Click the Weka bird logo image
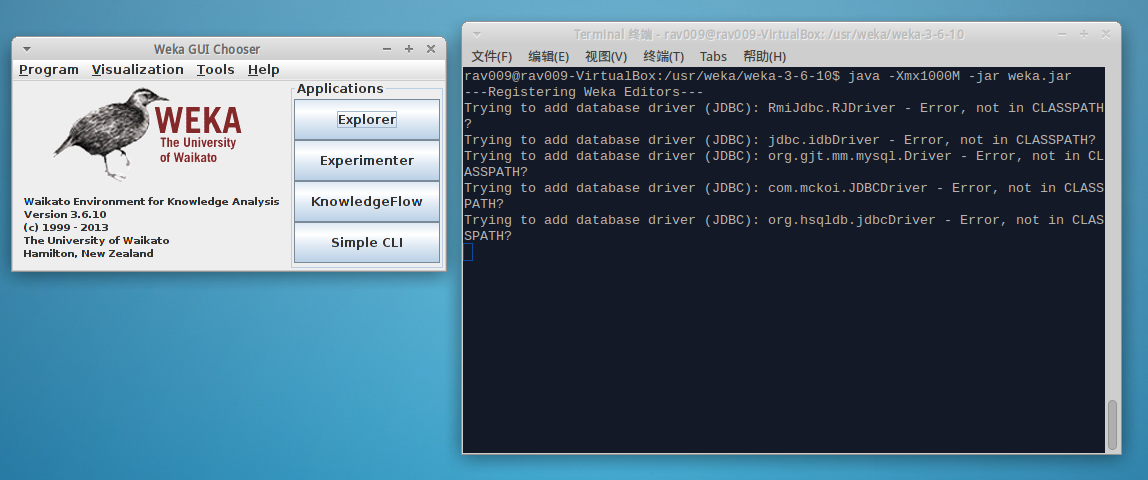The image size is (1148, 480). click(110, 133)
